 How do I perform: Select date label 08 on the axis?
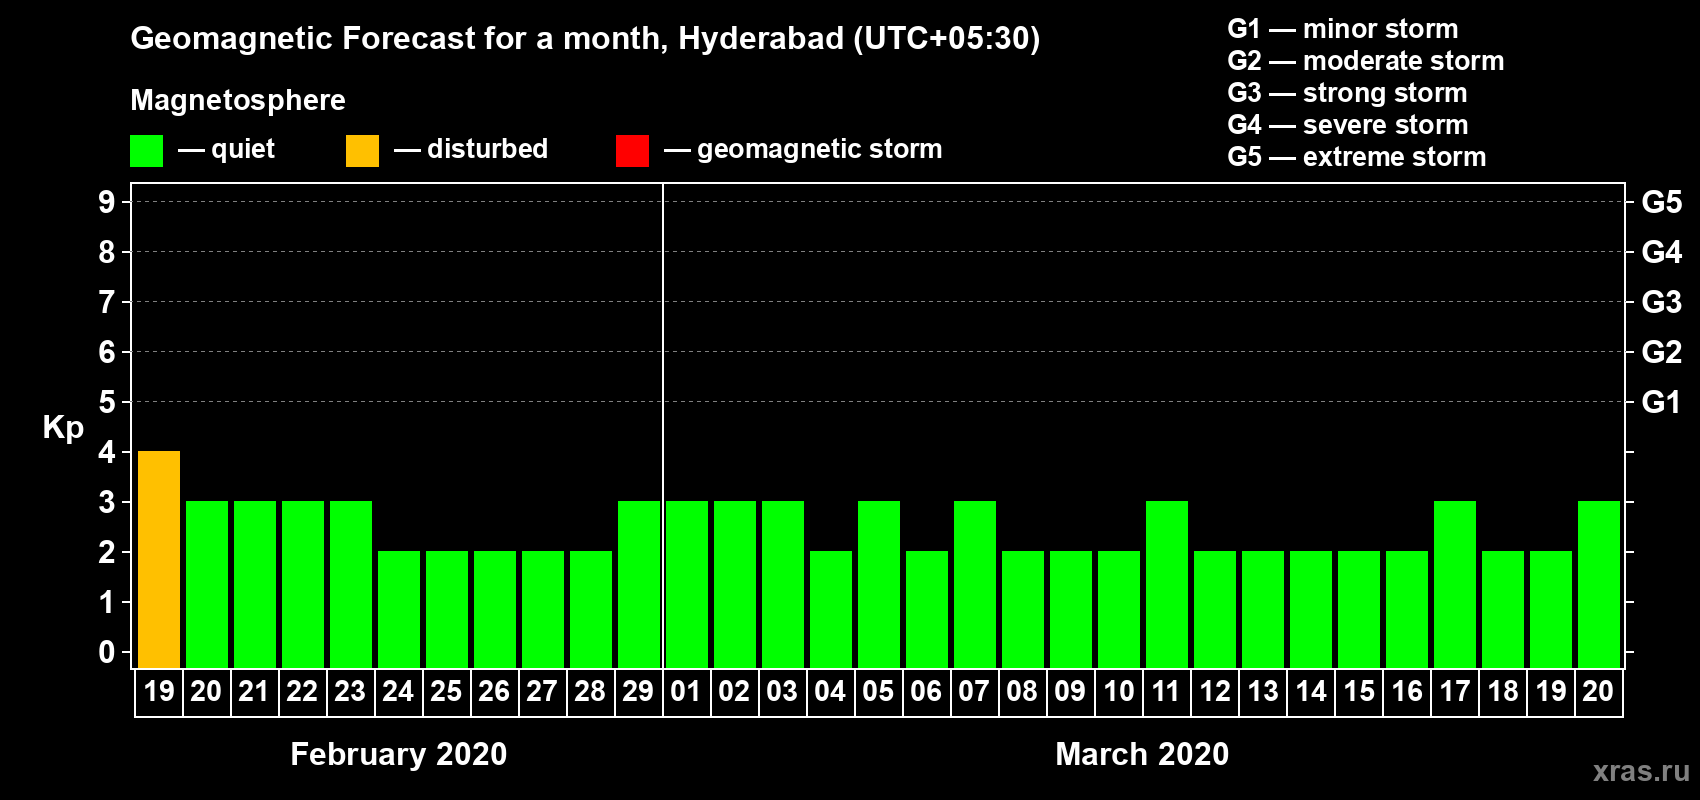click(x=1022, y=691)
